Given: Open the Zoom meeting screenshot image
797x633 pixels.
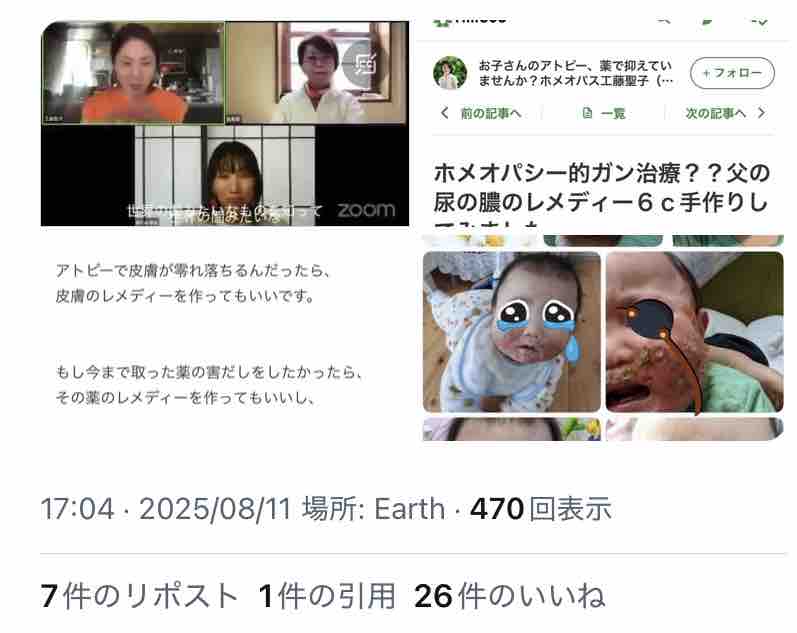Looking at the screenshot, I should [225, 124].
